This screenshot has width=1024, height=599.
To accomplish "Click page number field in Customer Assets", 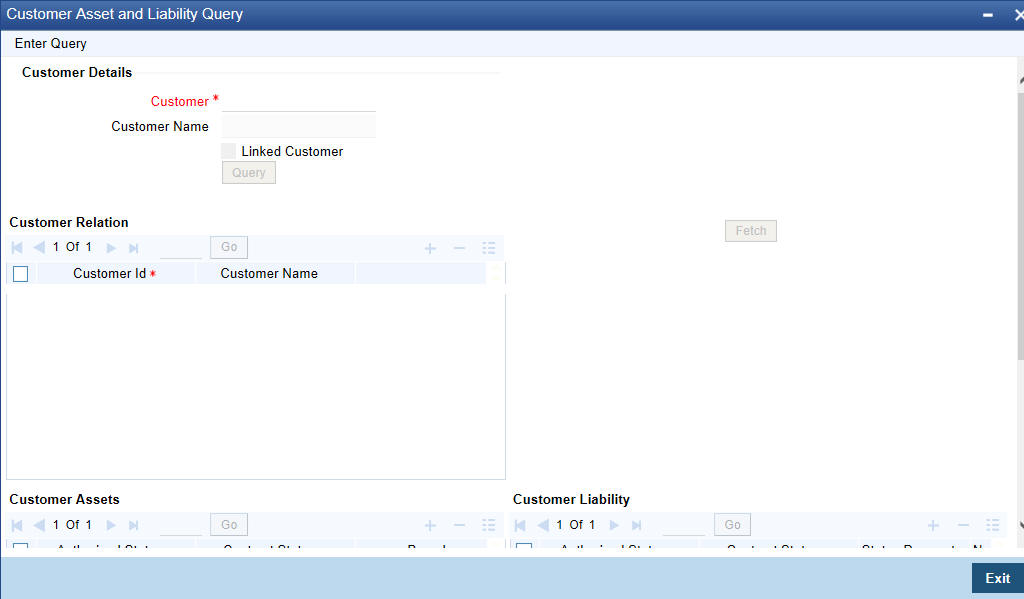I will click(x=181, y=525).
